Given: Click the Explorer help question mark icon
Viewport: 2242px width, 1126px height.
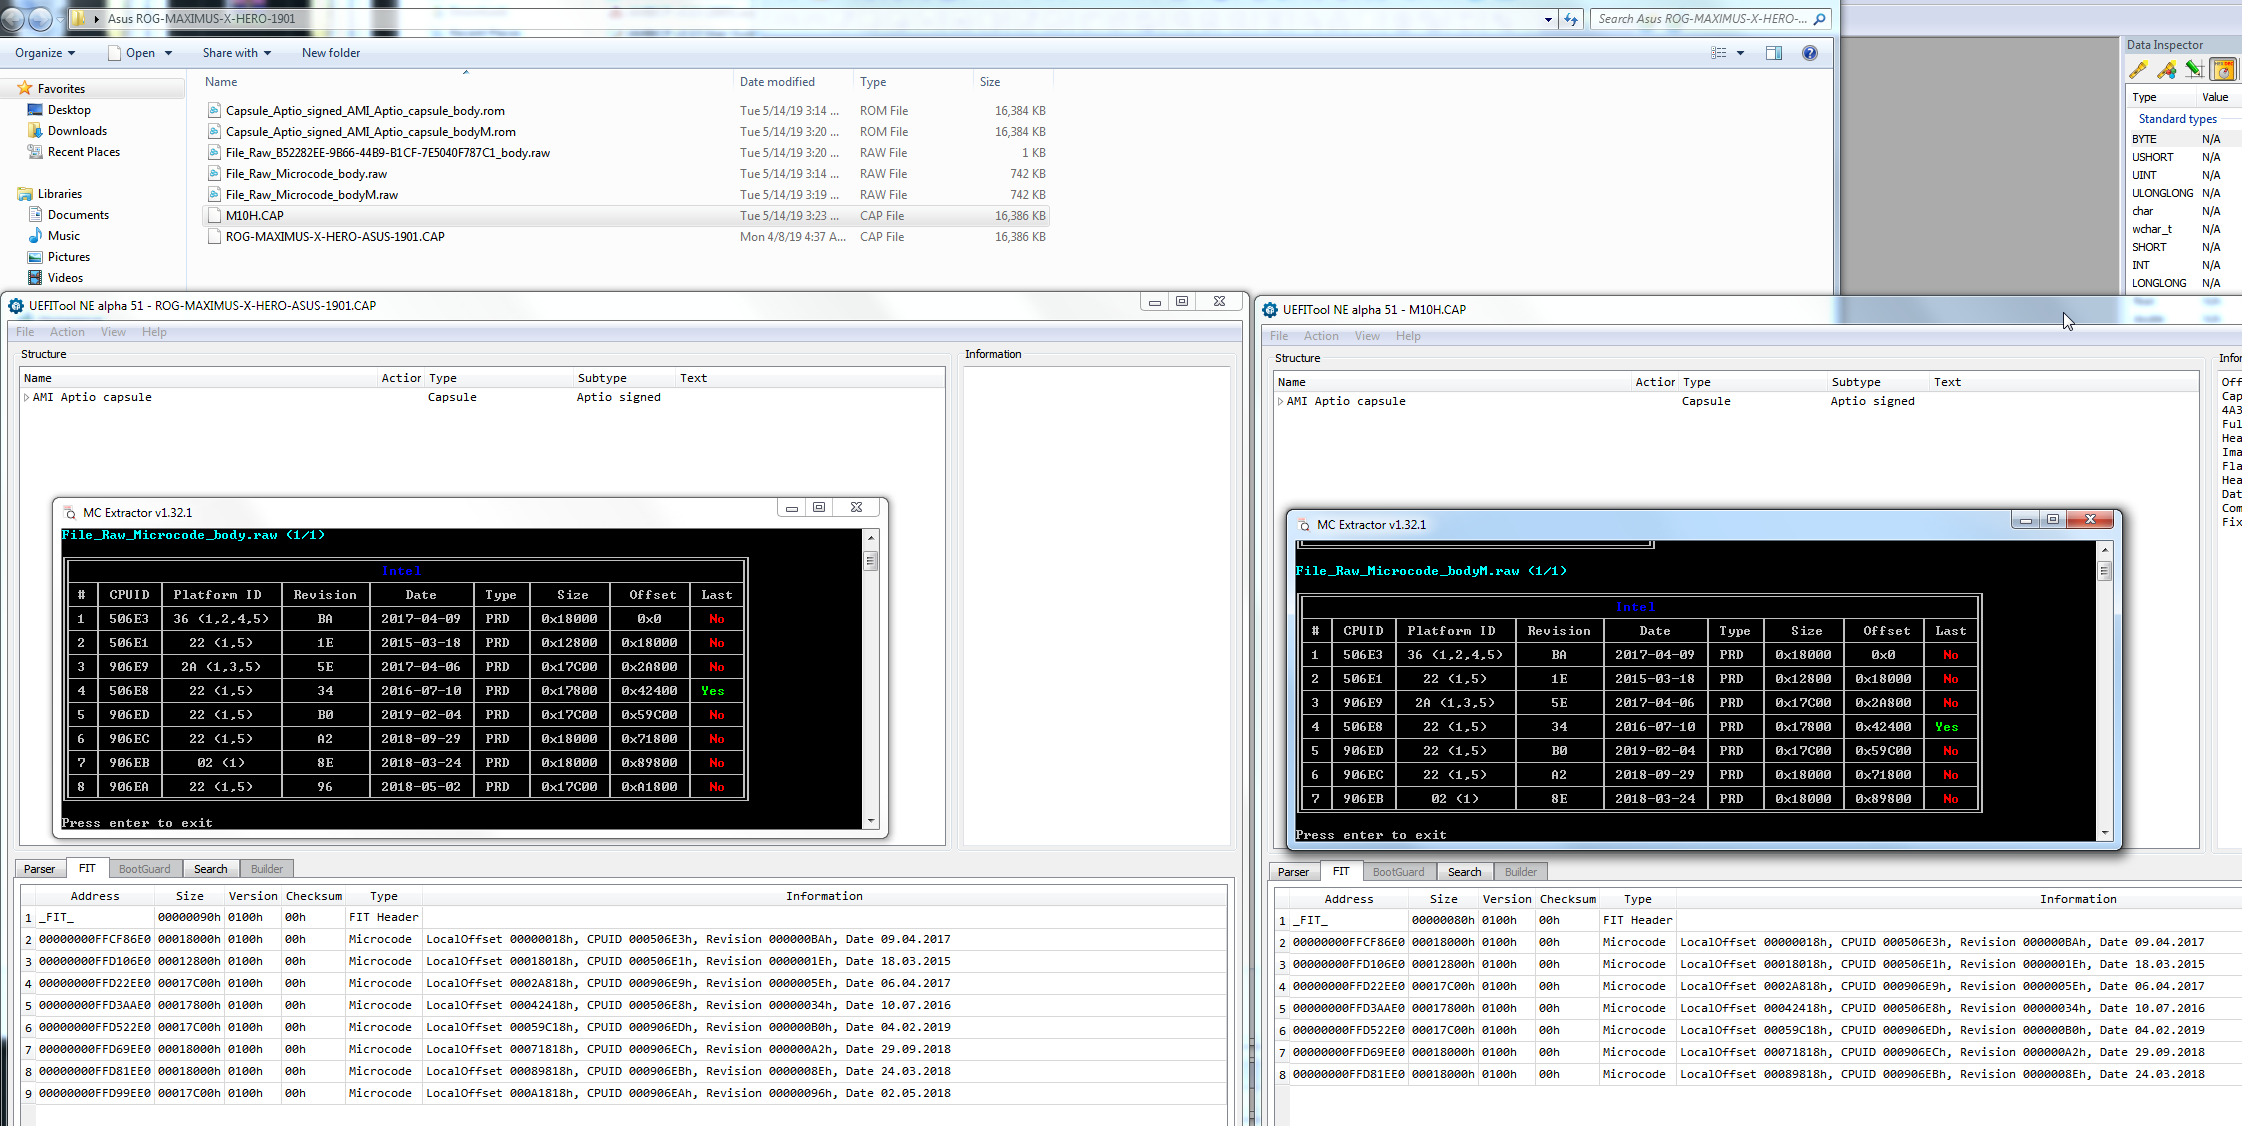Looking at the screenshot, I should 1810,53.
